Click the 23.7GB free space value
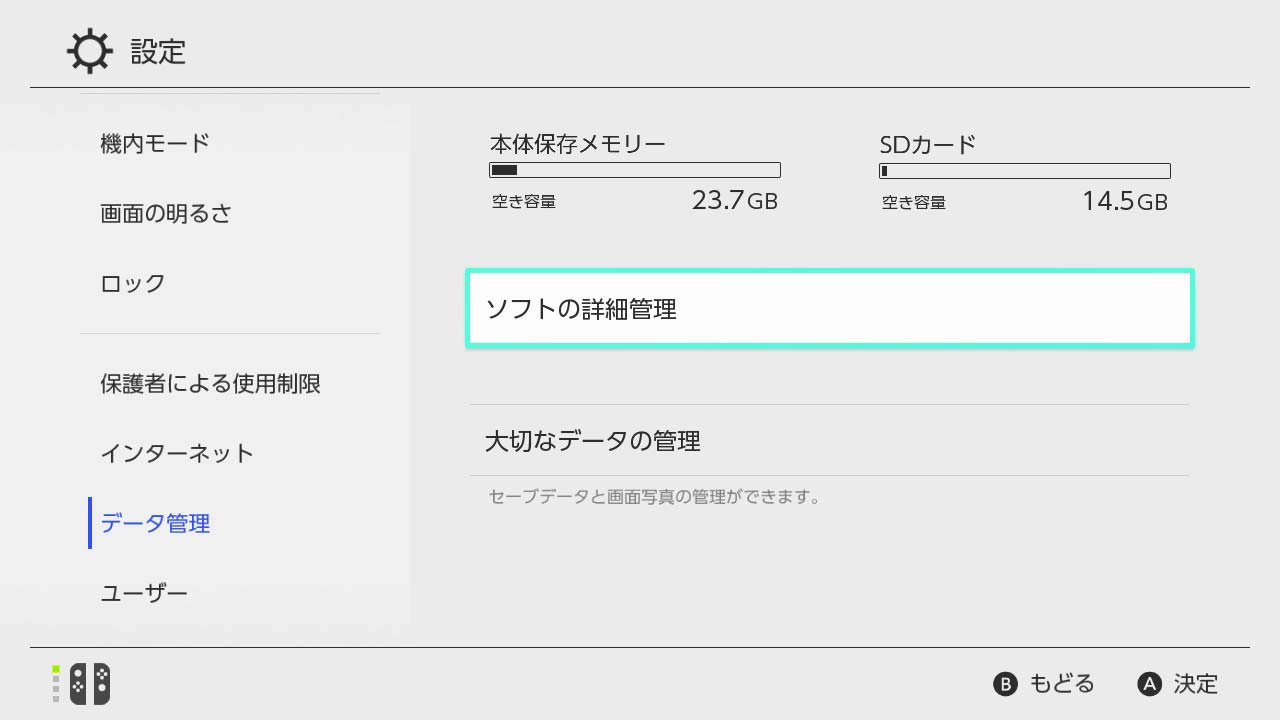1280x720 pixels. point(734,201)
